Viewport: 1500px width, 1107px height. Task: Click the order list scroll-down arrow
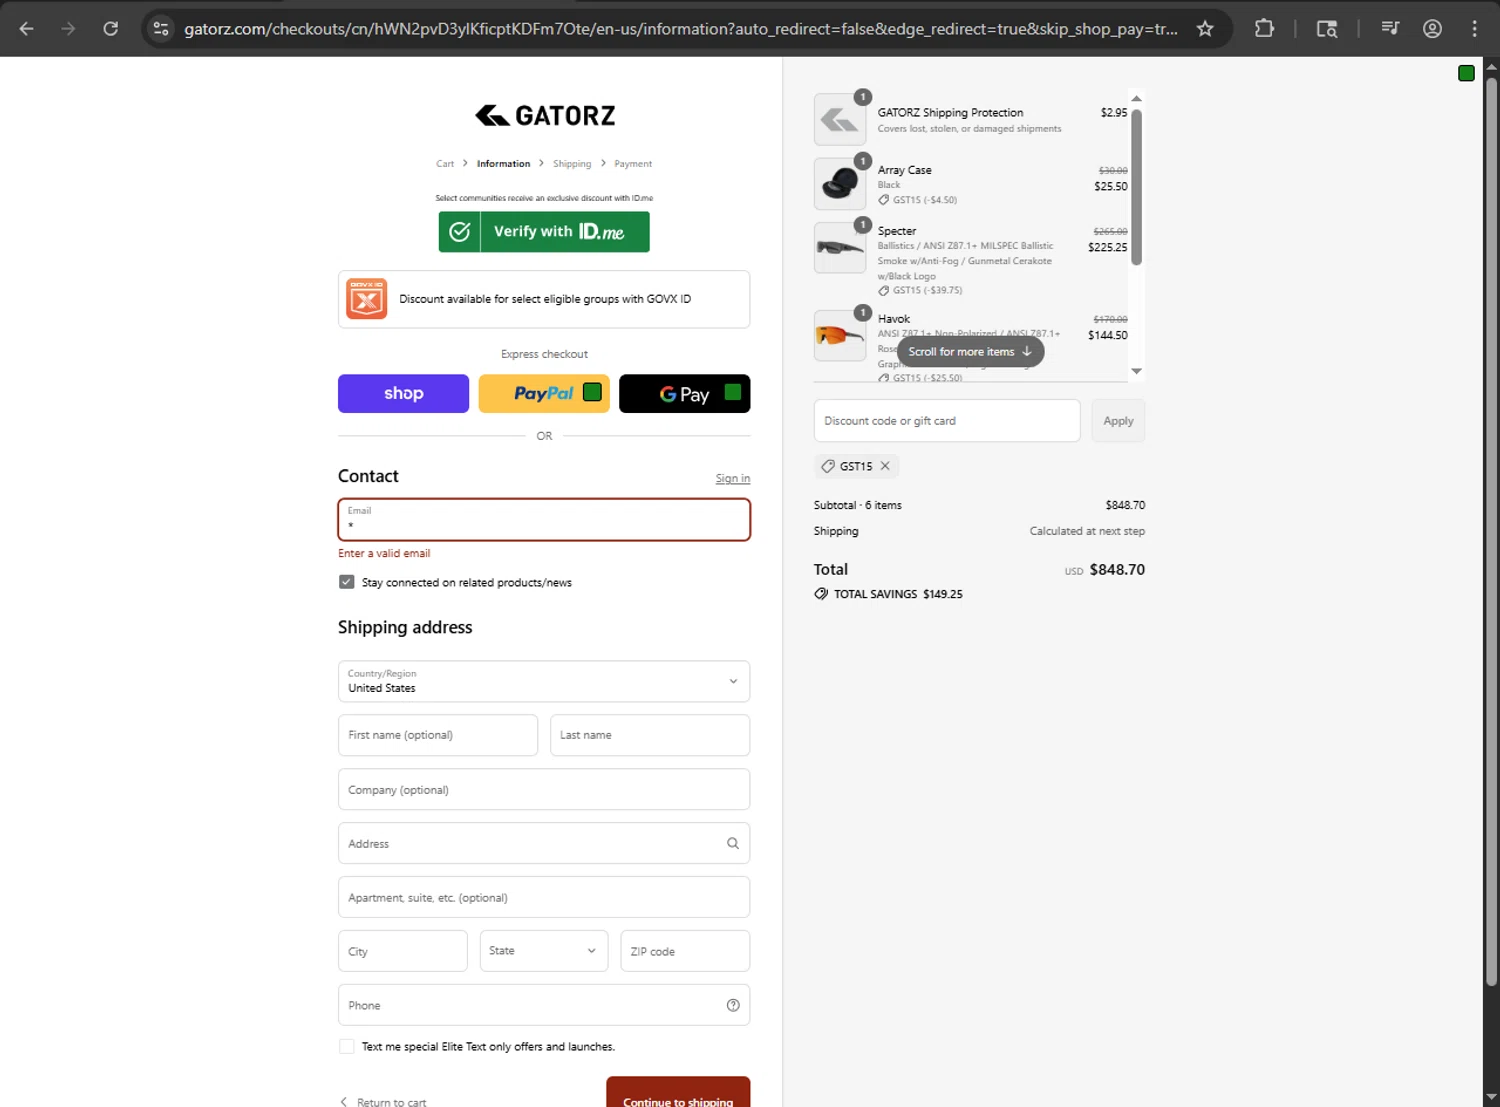(x=1136, y=371)
